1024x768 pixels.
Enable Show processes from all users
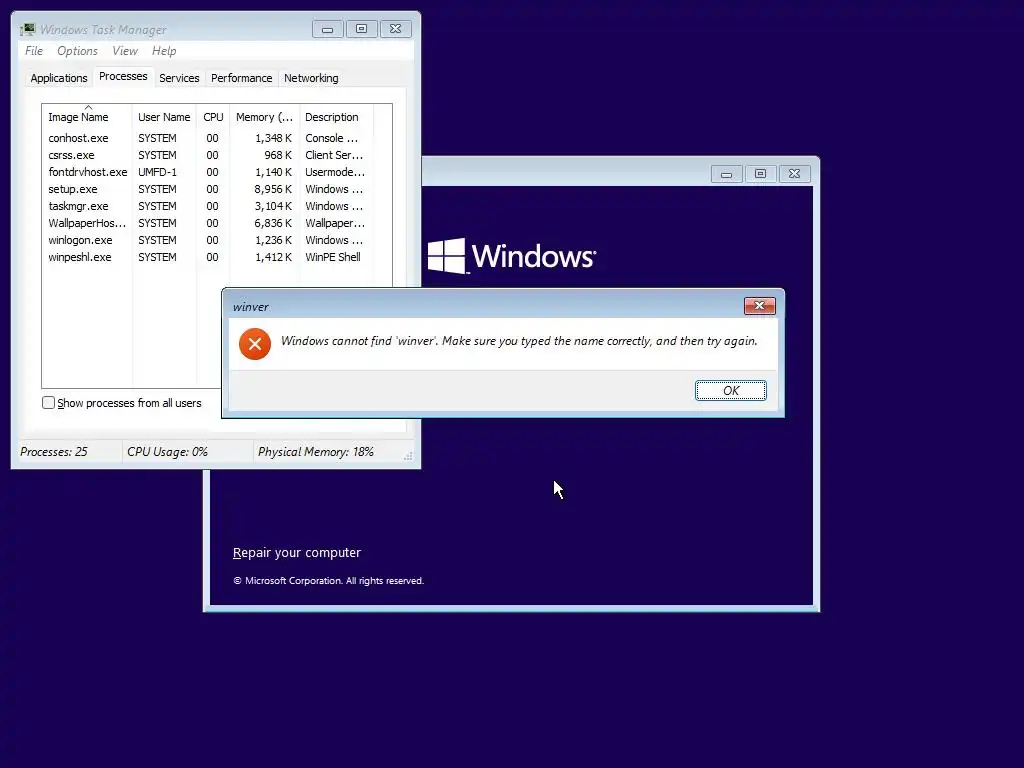pyautogui.click(x=48, y=403)
